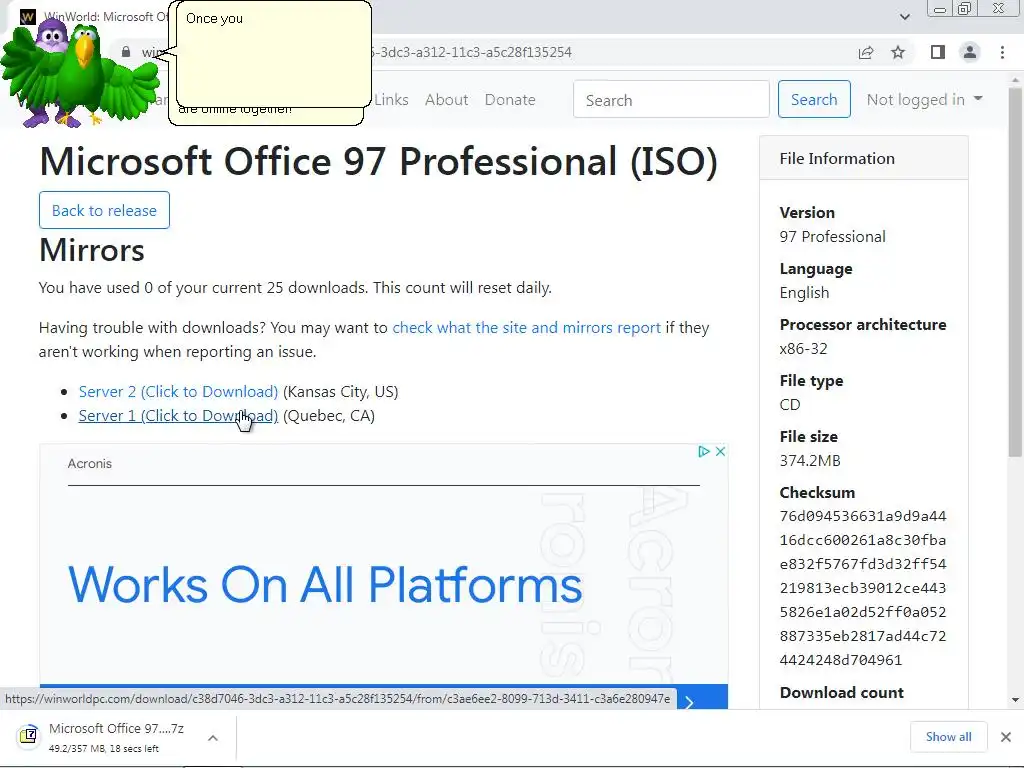Download from Server 2 Kansas City
The height and width of the screenshot is (768, 1024).
178,392
